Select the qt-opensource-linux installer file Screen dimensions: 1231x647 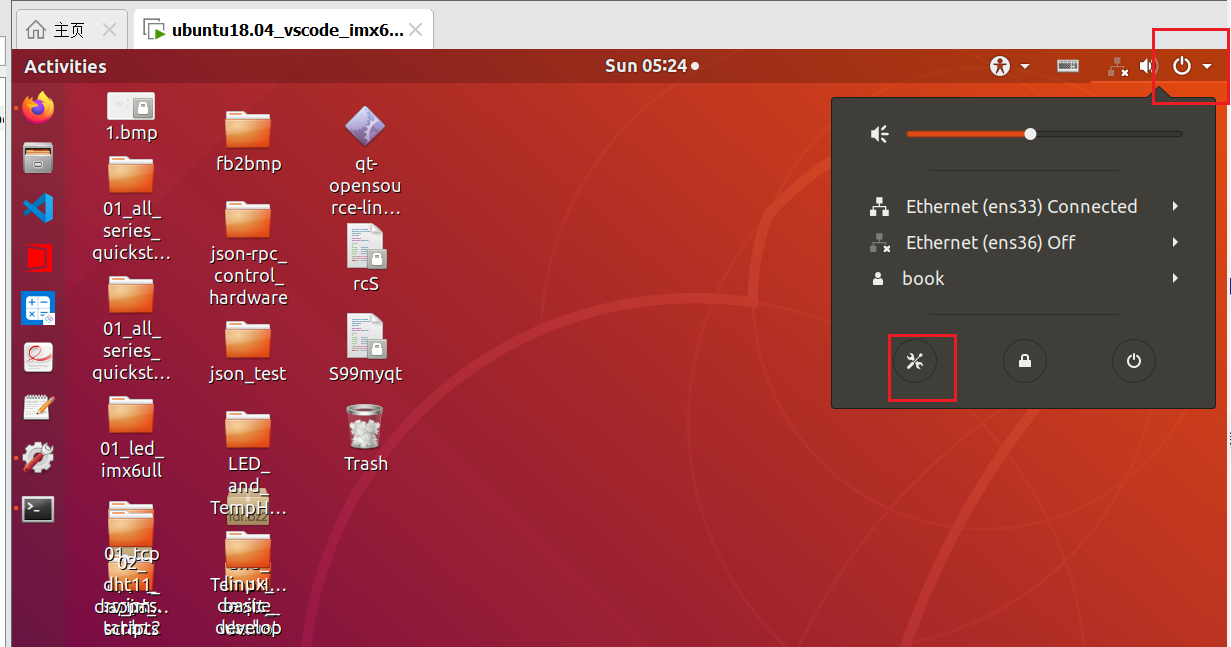tap(365, 161)
